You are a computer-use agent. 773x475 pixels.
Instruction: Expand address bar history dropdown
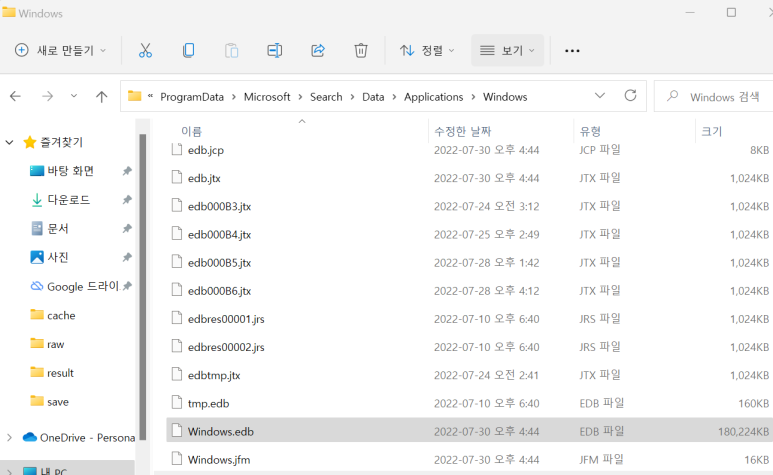click(599, 96)
